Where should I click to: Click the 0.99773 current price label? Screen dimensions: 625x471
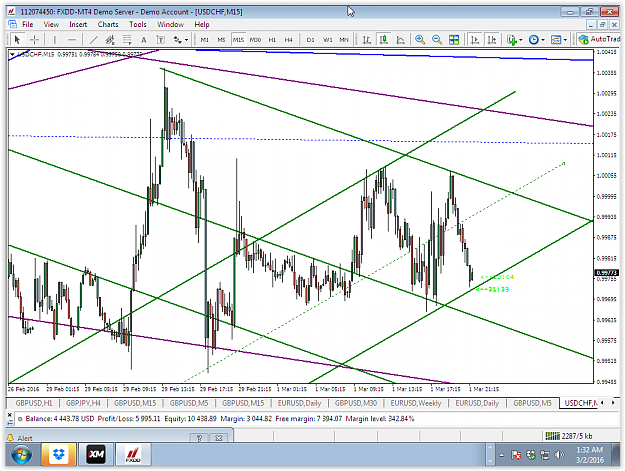[606, 273]
